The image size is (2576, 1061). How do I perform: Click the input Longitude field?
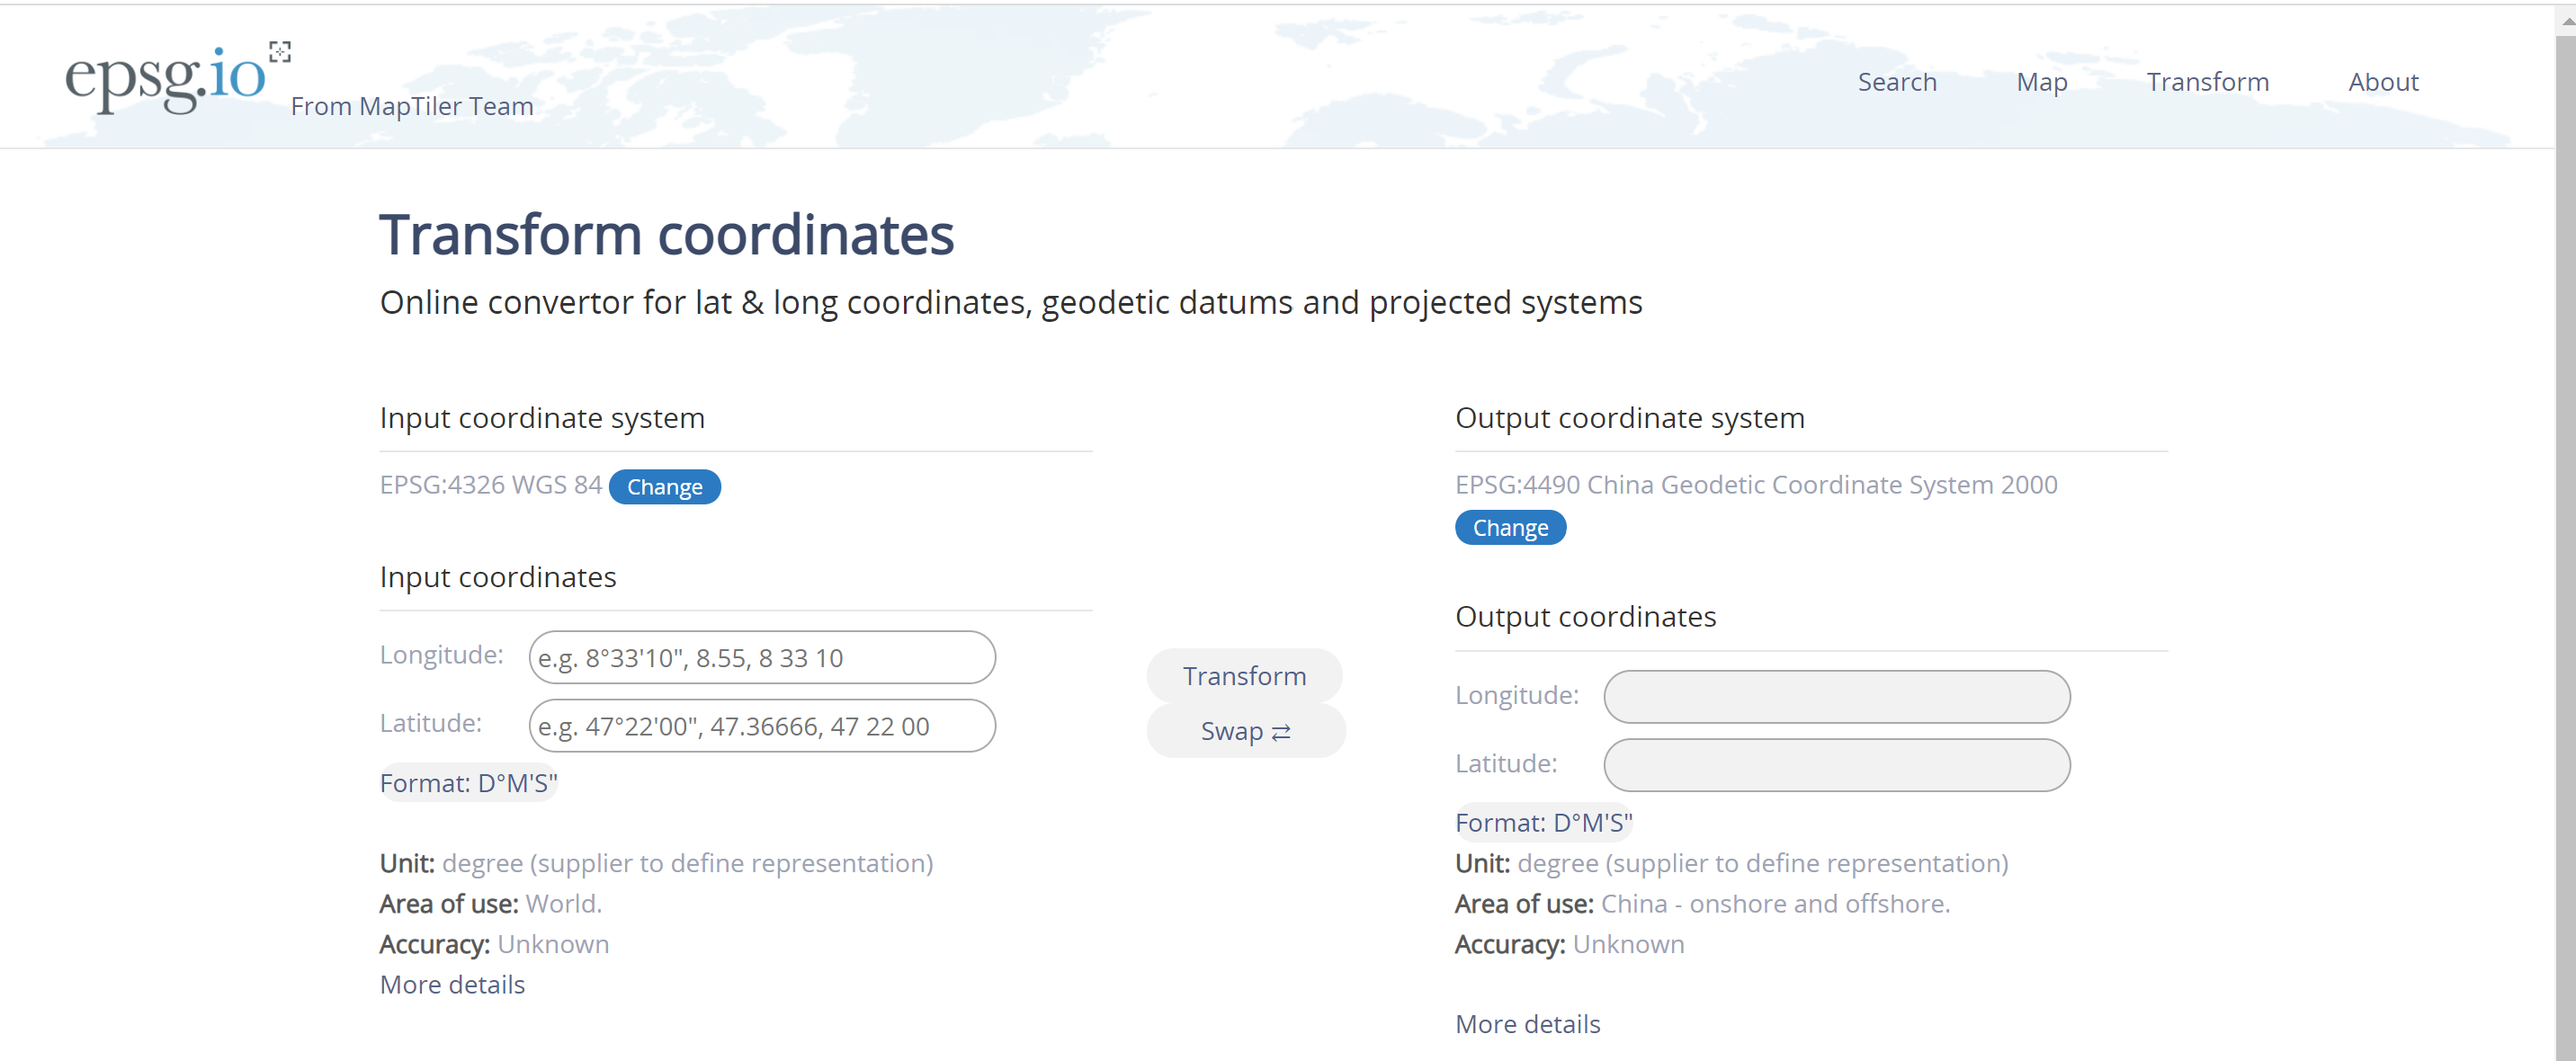click(x=761, y=658)
